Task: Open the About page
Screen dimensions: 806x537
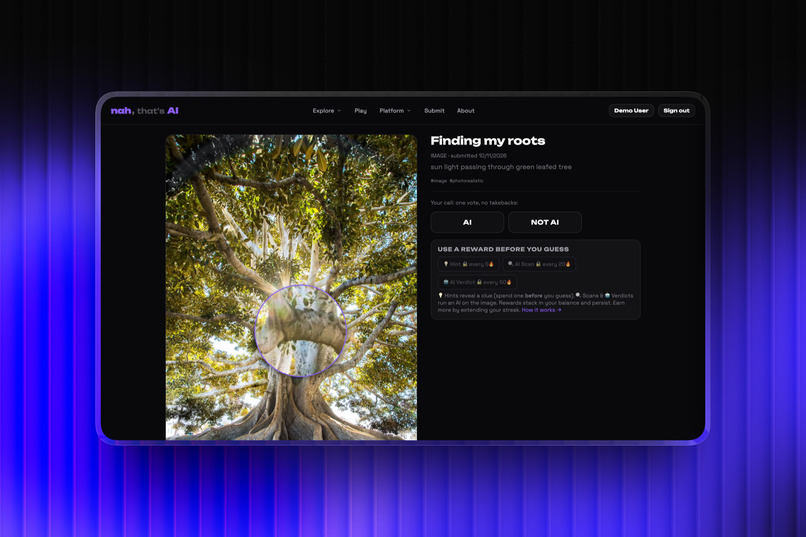Action: click(465, 110)
